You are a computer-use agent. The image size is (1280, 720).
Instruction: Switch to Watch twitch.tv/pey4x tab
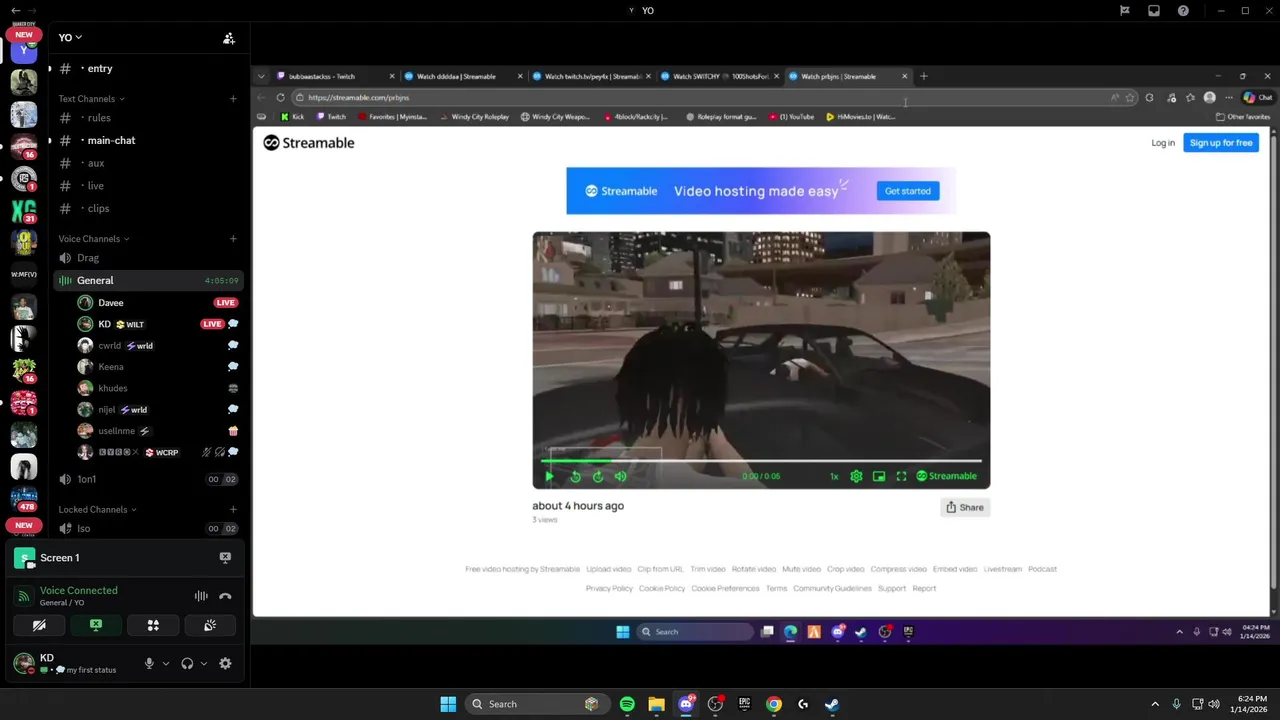[x=591, y=76]
